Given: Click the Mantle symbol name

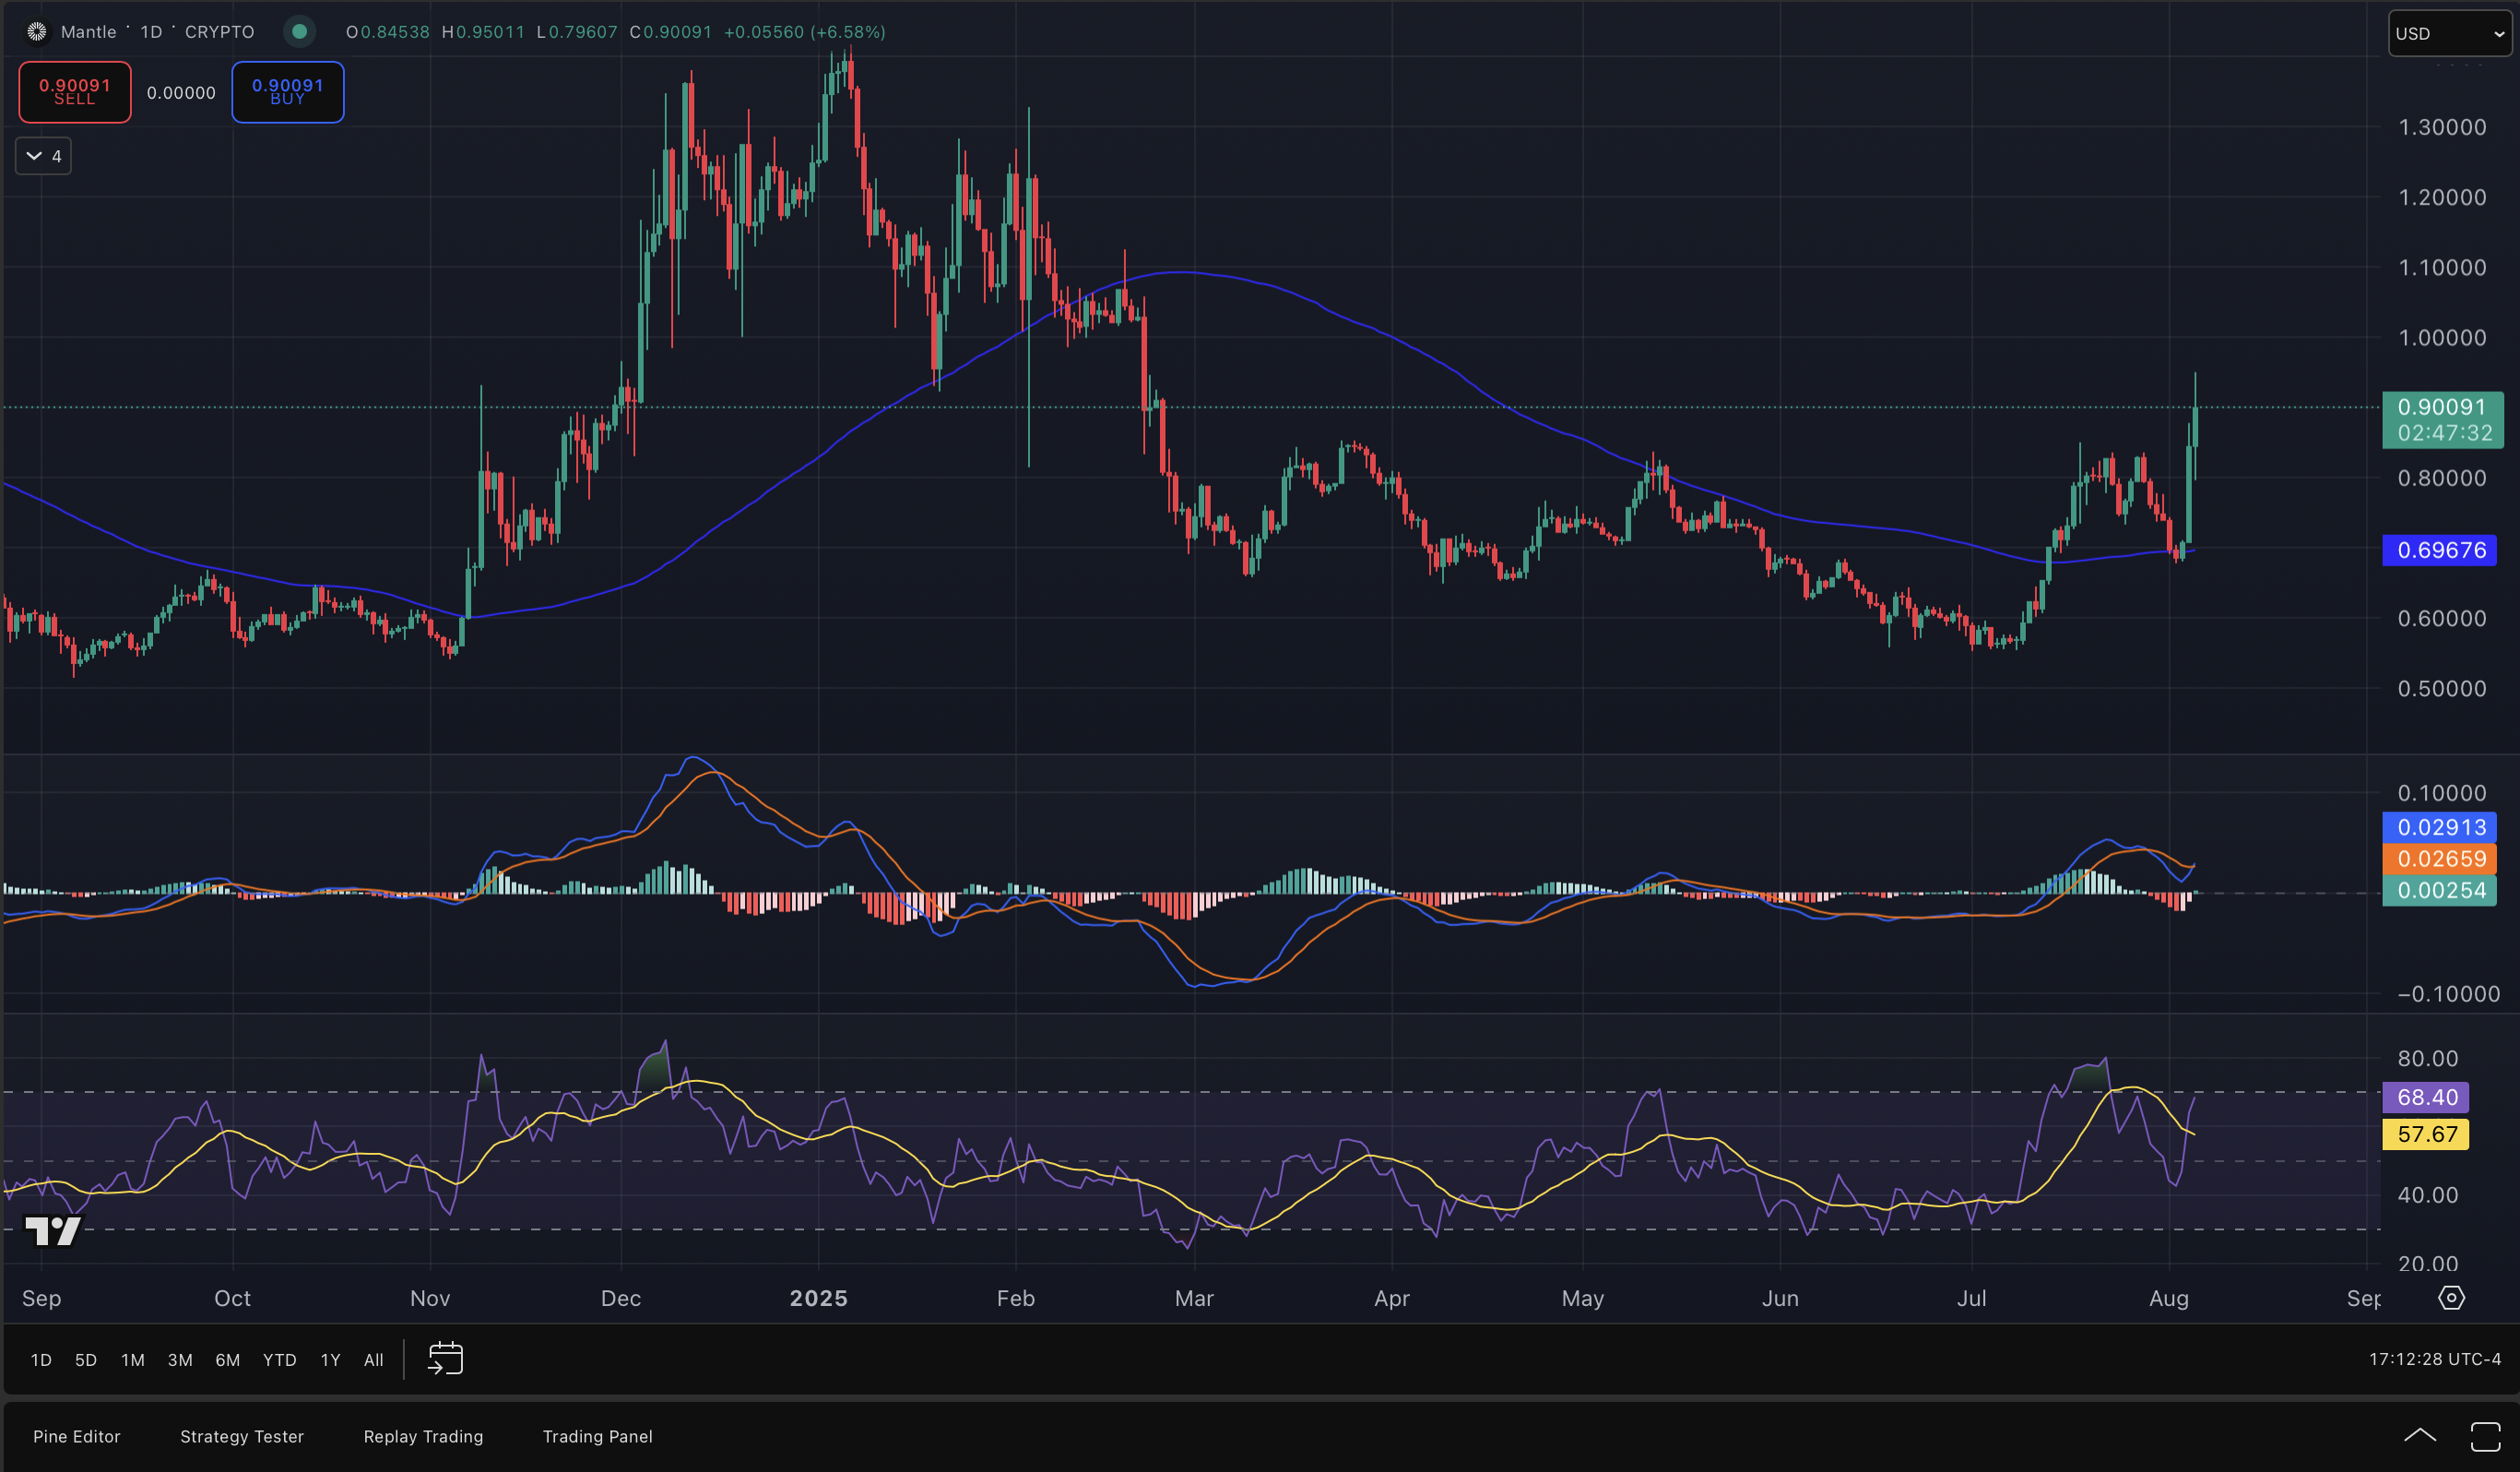Looking at the screenshot, I should 89,32.
